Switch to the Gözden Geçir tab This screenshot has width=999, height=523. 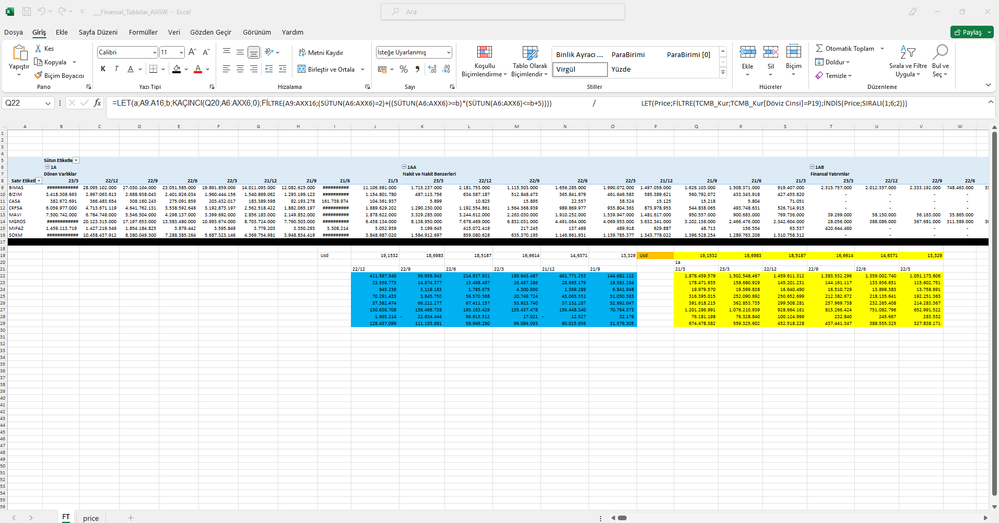click(211, 32)
